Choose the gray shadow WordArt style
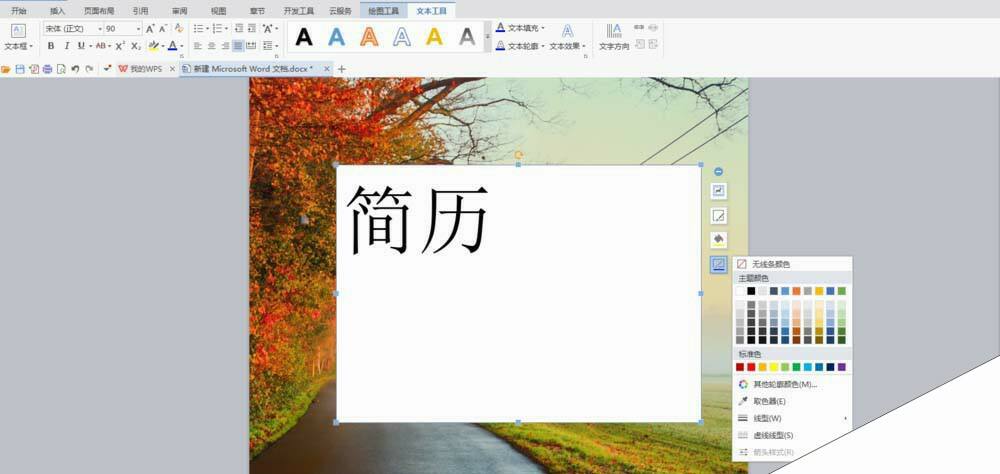Image resolution: width=1000 pixels, height=474 pixels. (x=467, y=37)
